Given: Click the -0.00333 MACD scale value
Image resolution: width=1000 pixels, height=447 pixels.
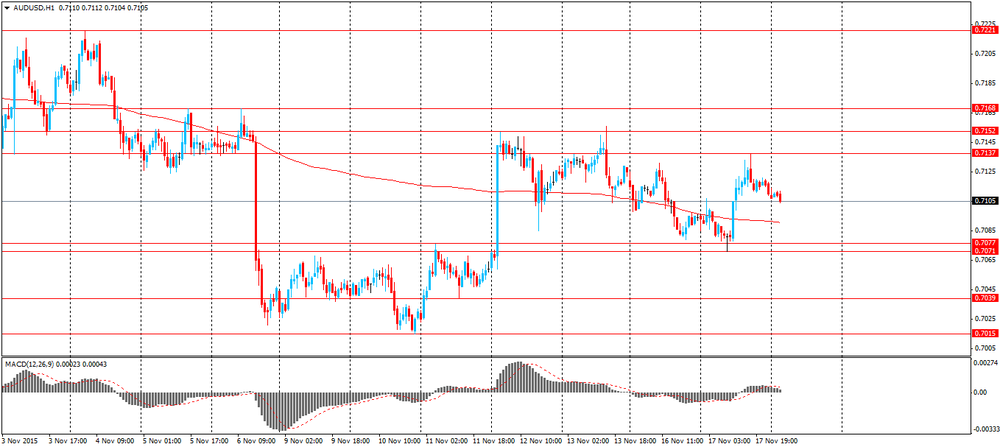Looking at the screenshot, I should (982, 429).
